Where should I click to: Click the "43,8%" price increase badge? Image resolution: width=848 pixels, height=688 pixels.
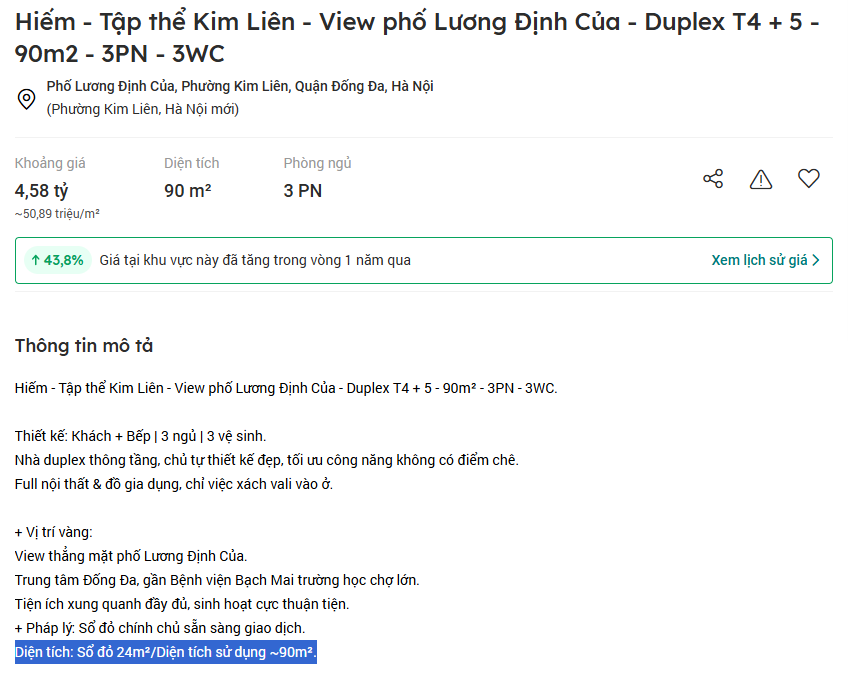[56, 260]
